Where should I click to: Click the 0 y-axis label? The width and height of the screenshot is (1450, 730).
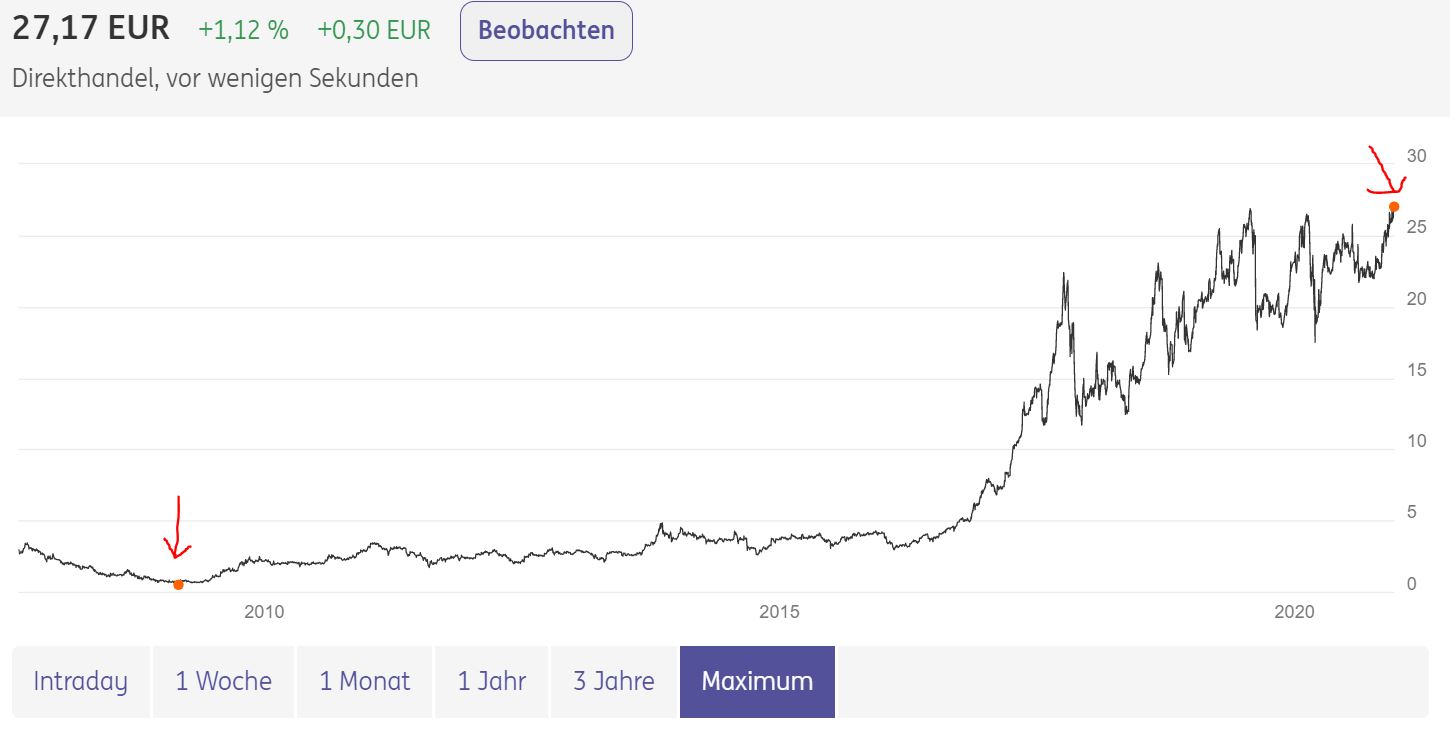click(1411, 584)
